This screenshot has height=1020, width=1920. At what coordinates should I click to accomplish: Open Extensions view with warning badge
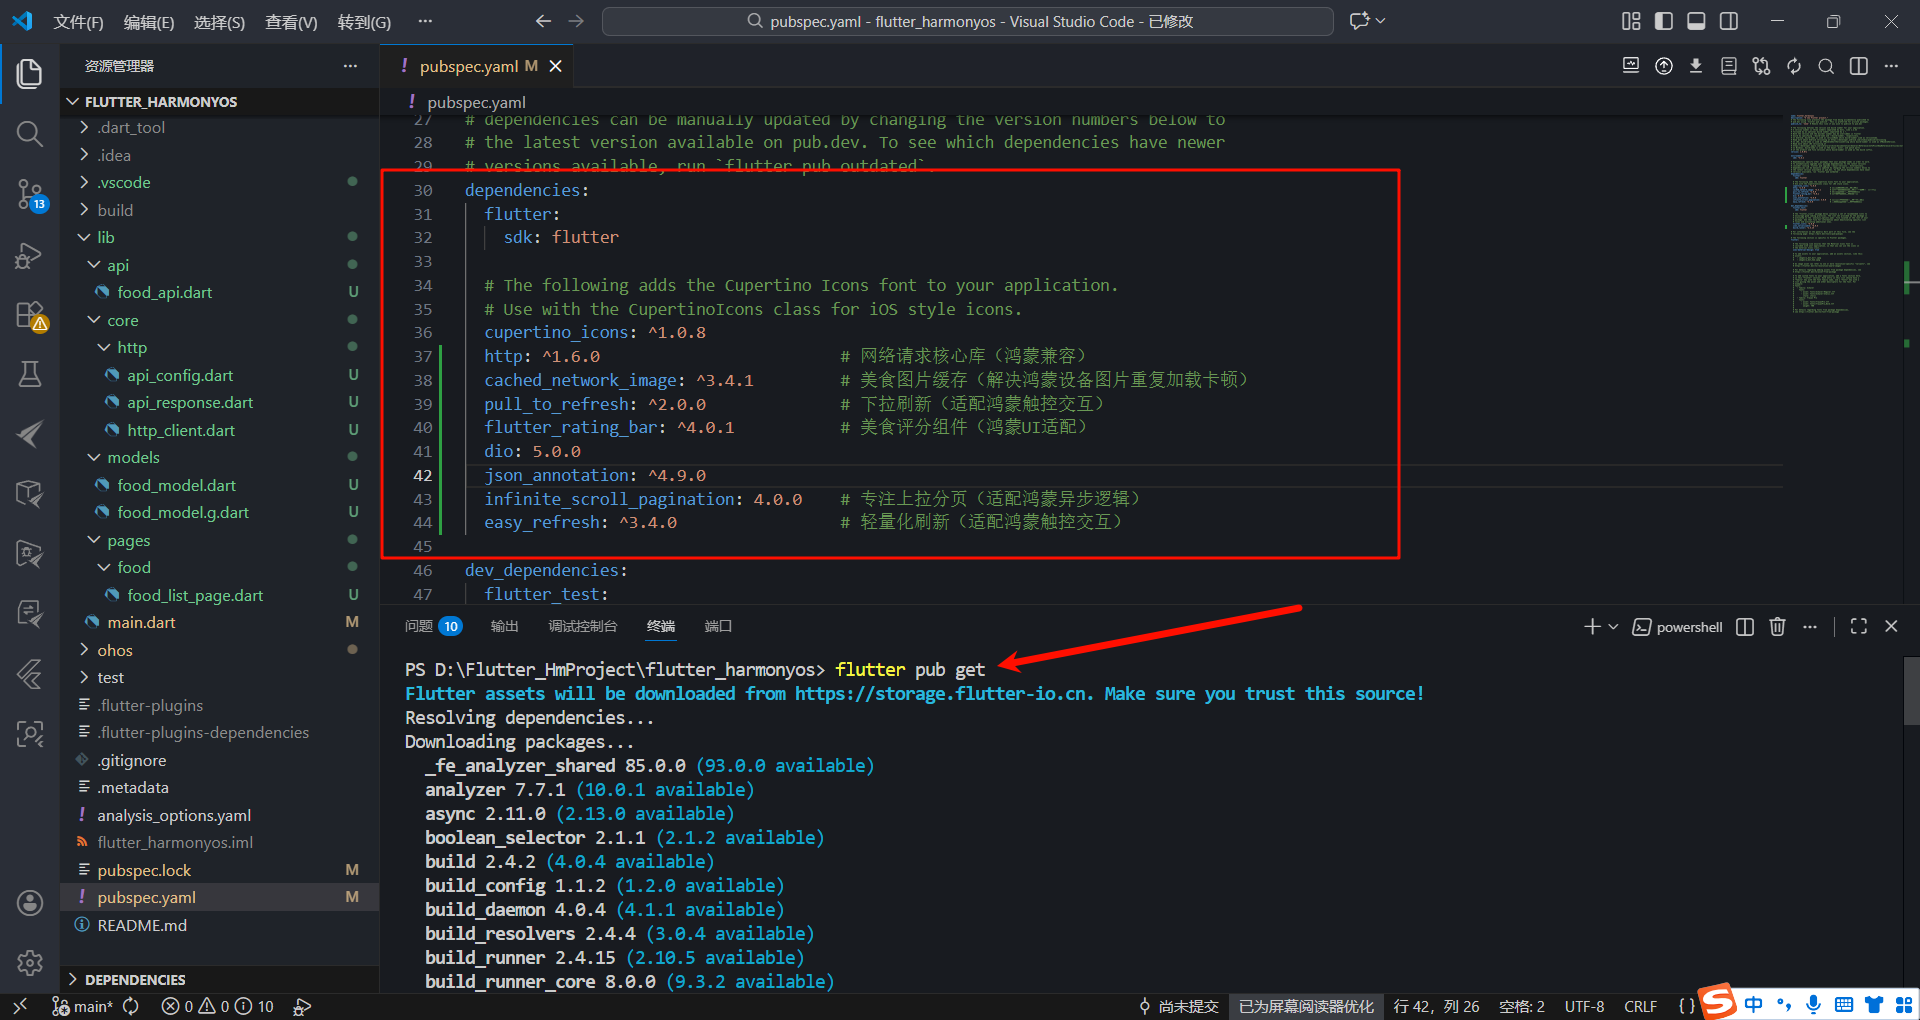(30, 316)
